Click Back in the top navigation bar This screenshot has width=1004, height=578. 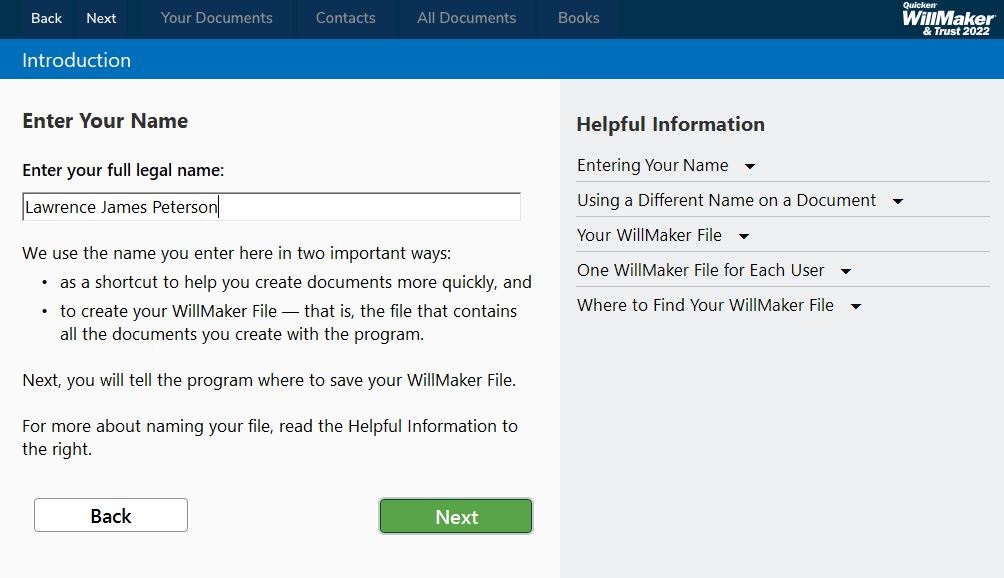coord(47,18)
